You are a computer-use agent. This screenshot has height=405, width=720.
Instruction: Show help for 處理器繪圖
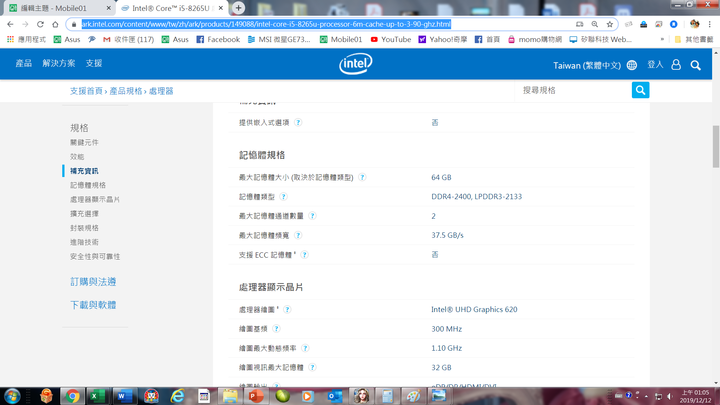pos(287,309)
